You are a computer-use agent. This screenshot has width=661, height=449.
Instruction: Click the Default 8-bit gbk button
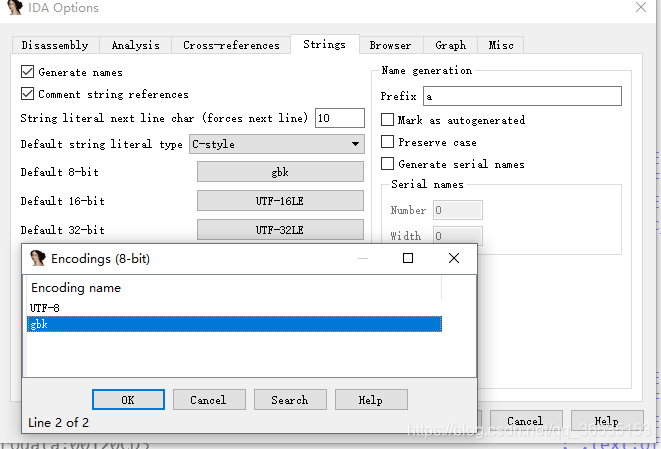[280, 172]
